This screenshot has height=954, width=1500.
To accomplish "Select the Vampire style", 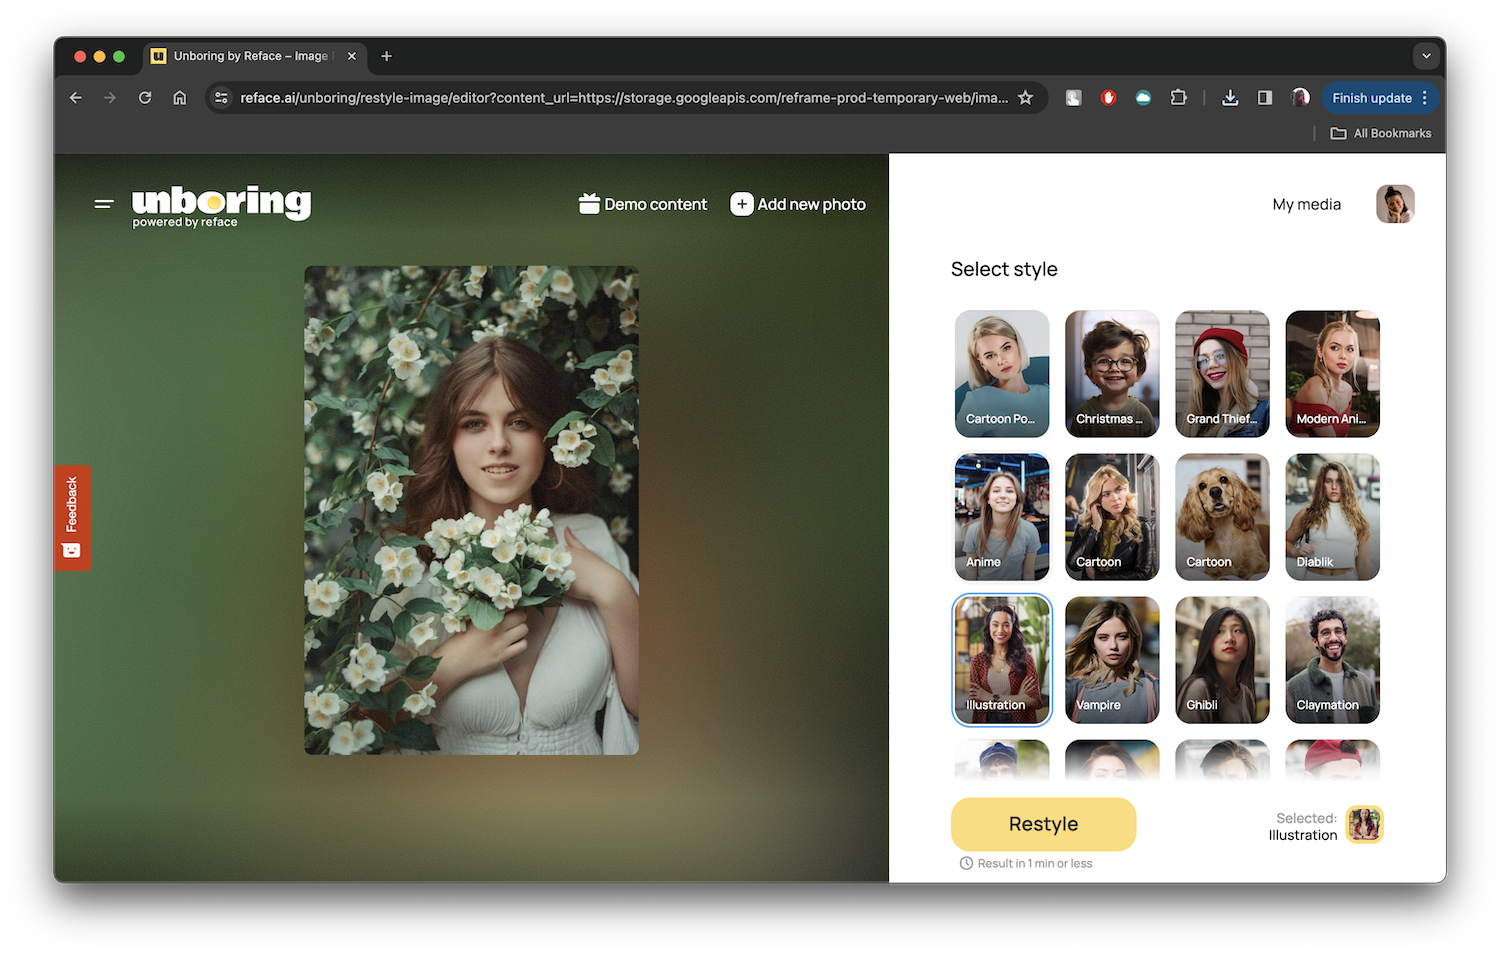I will [x=1112, y=660].
